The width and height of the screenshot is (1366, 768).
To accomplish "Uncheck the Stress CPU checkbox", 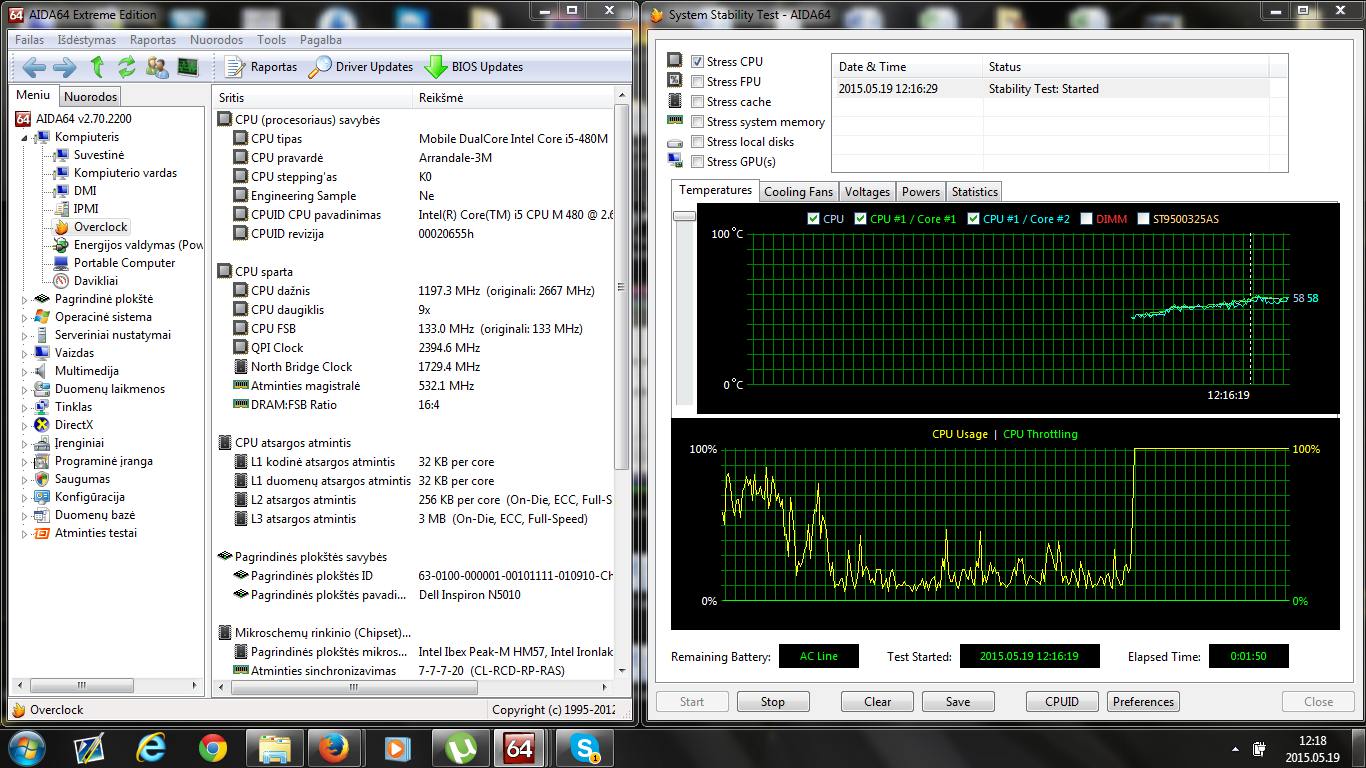I will pyautogui.click(x=698, y=62).
